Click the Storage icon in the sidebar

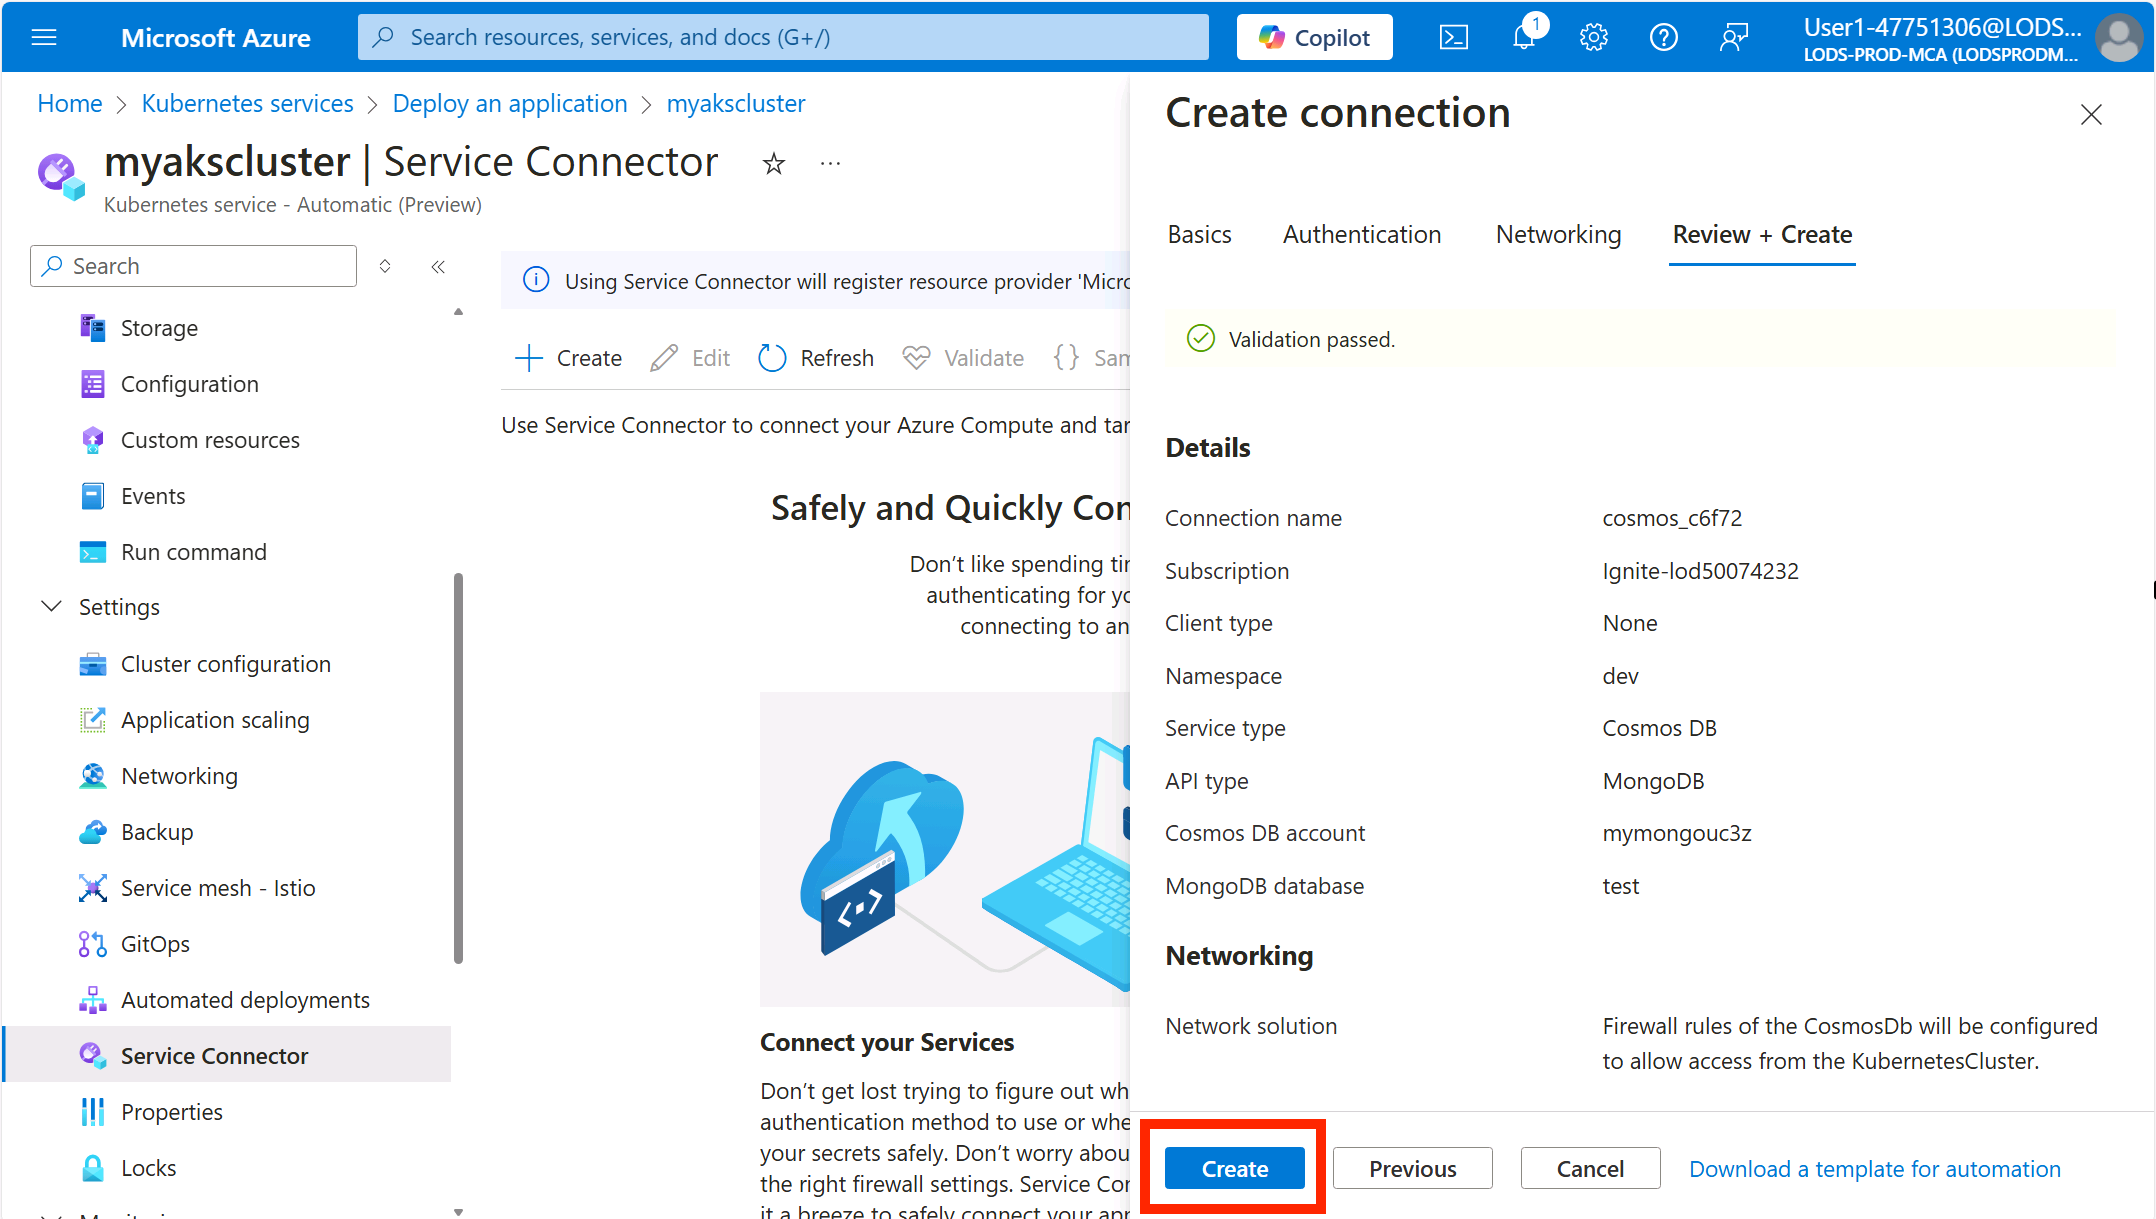(x=92, y=328)
